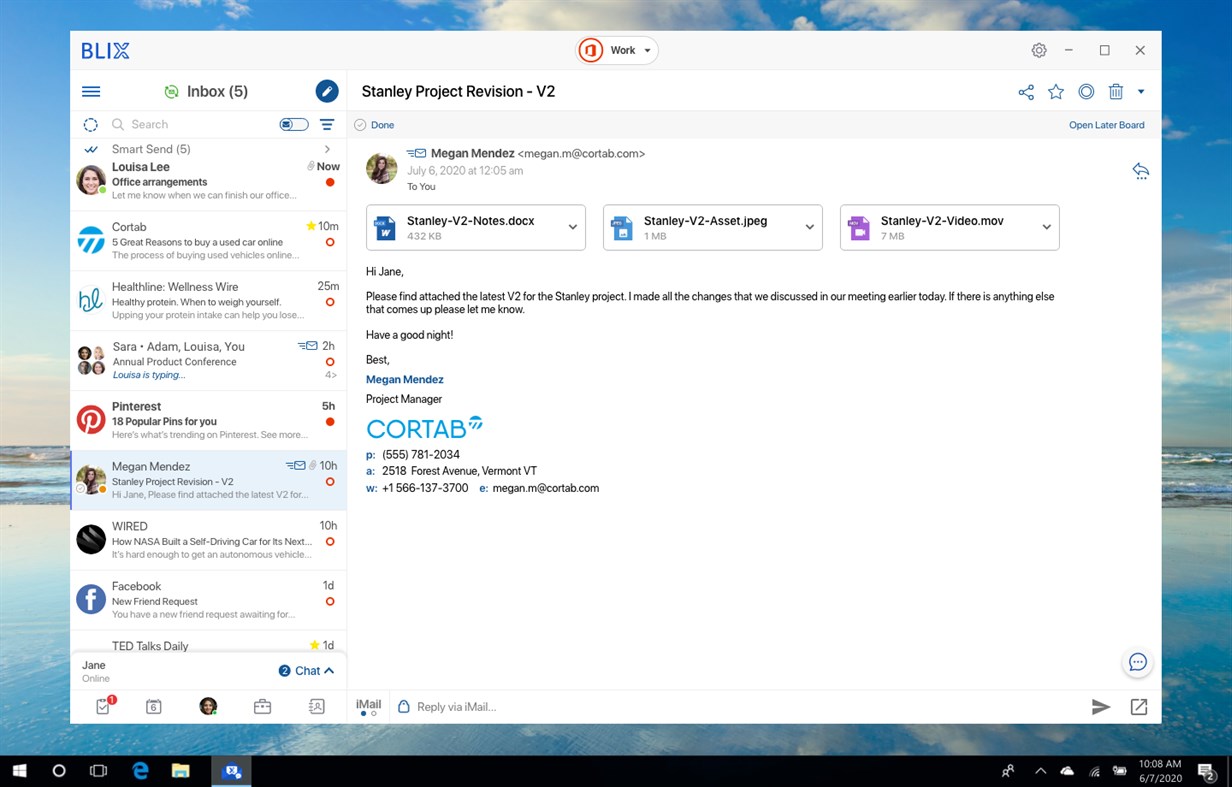Pop out reply into full composer
Screen dimensions: 1232x787
1139,707
